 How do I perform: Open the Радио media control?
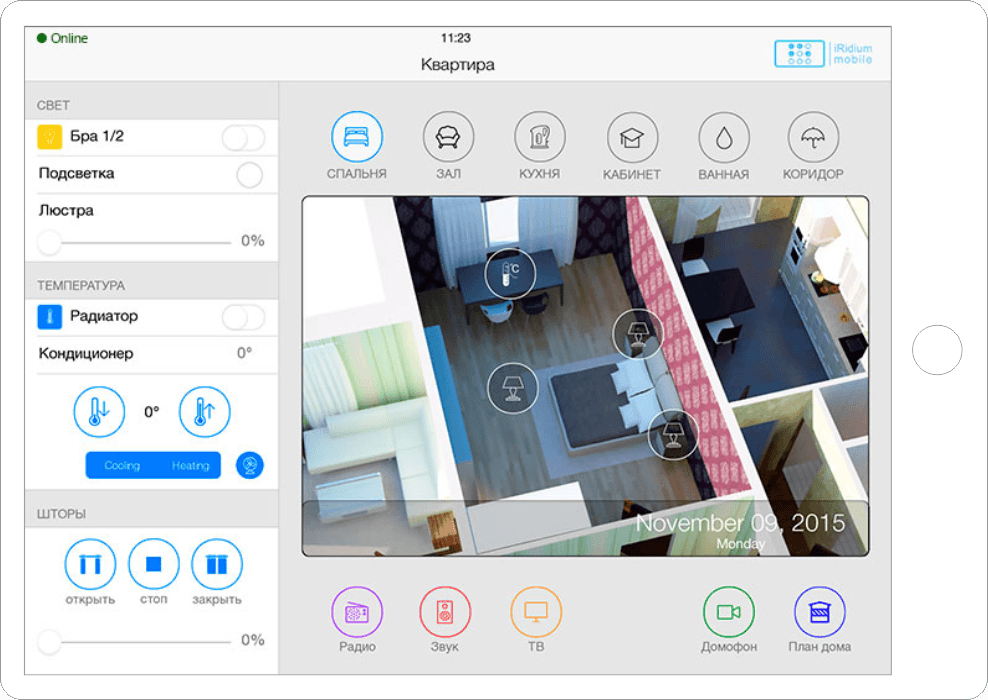click(357, 613)
